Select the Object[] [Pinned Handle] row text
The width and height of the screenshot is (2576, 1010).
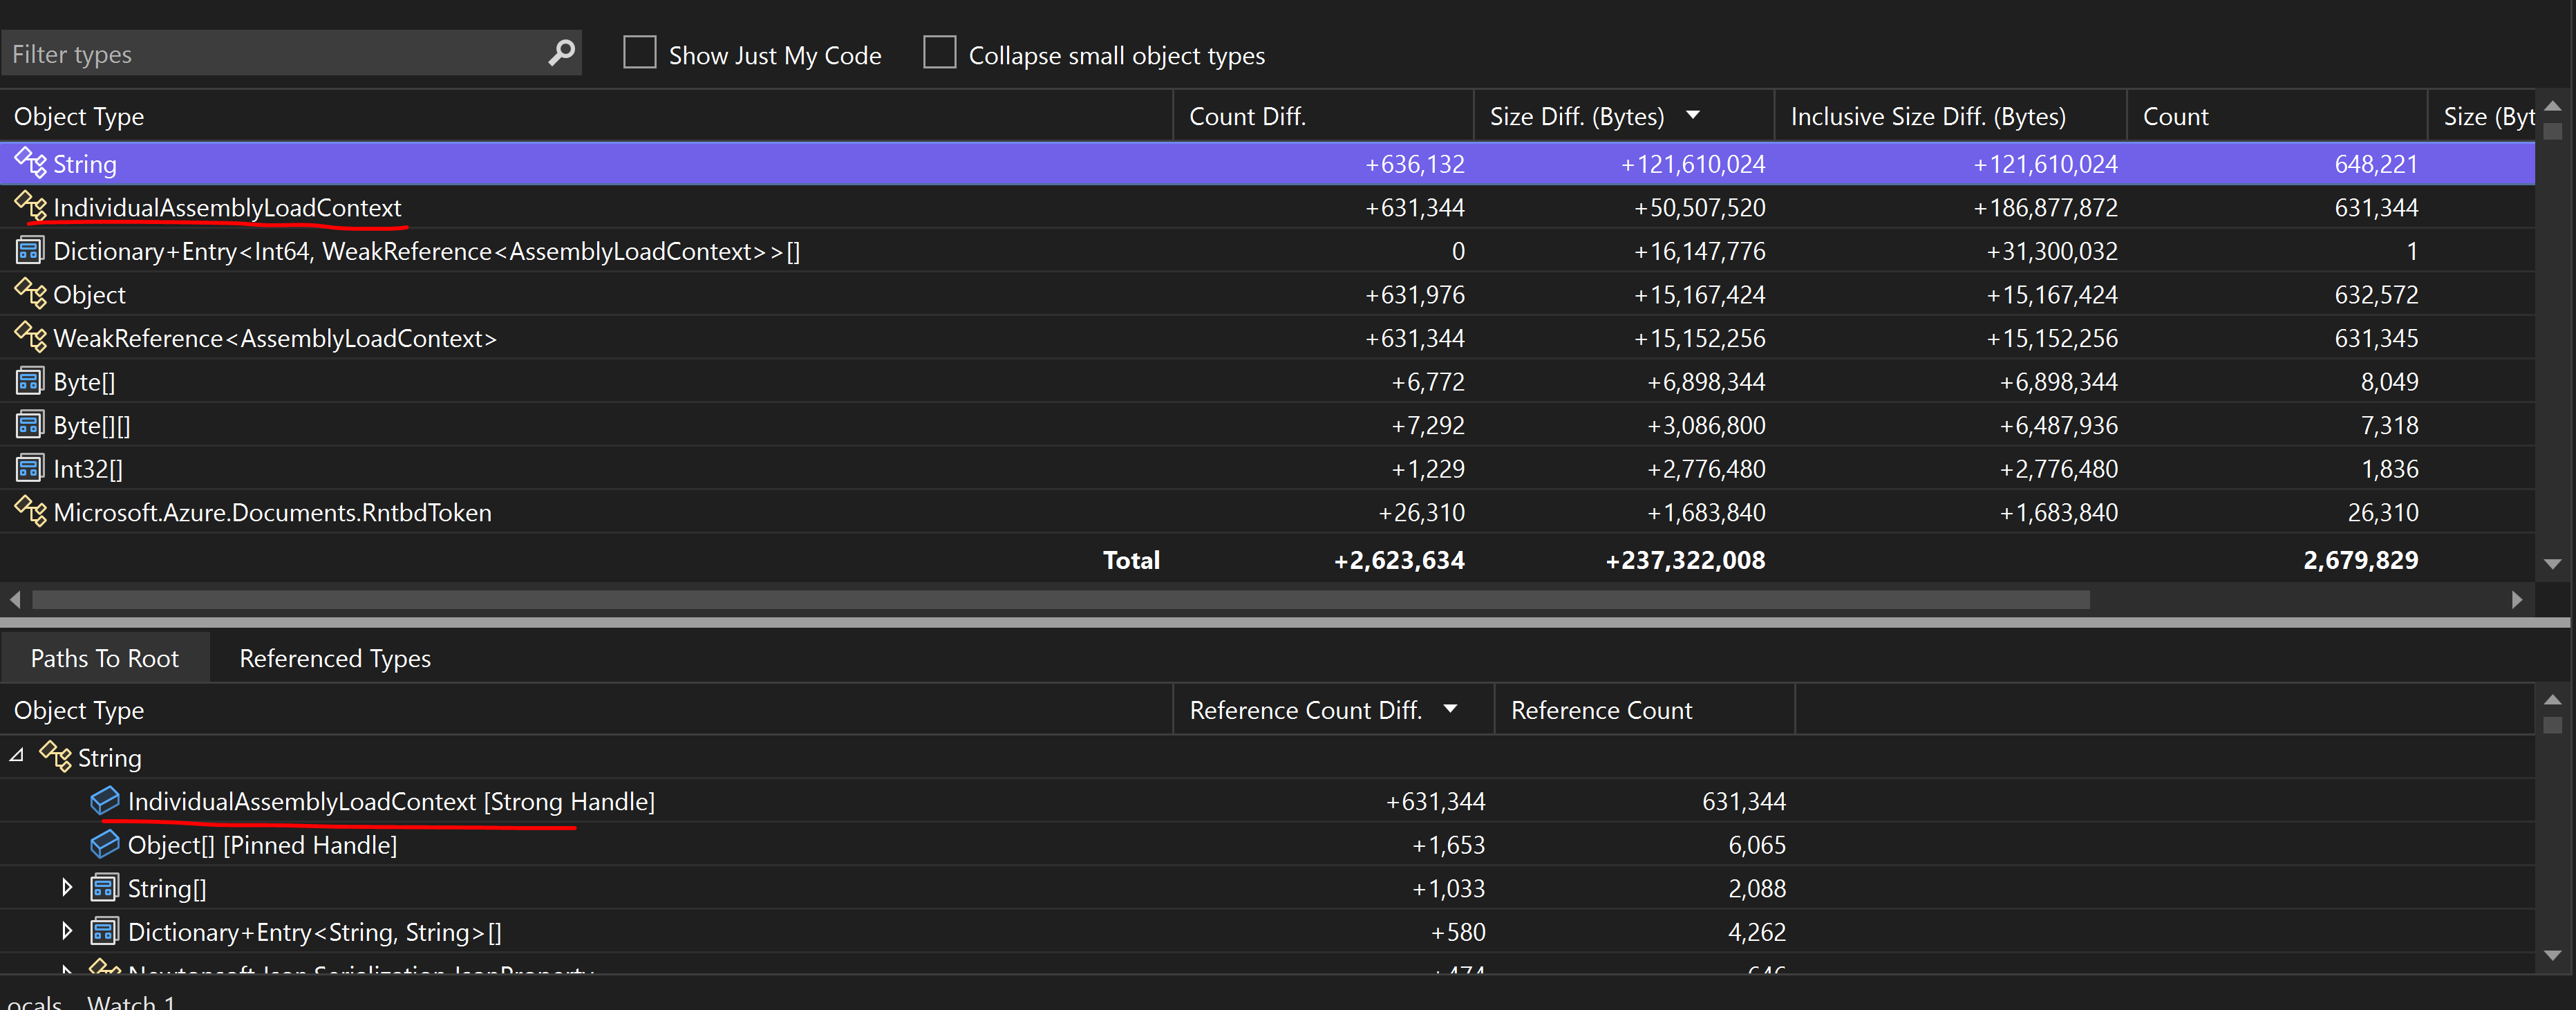point(262,845)
